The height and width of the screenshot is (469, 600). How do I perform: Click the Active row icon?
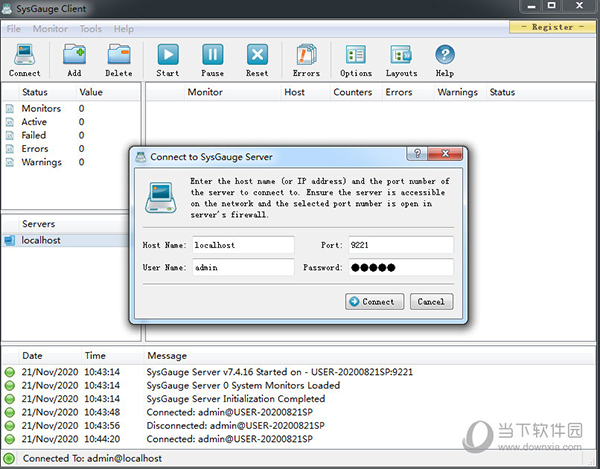(x=10, y=122)
